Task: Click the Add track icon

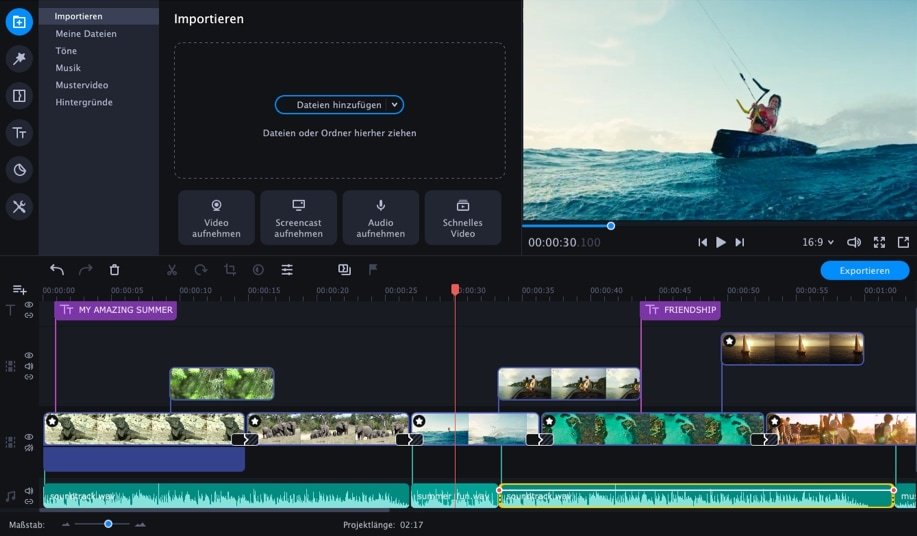Action: 19,289
